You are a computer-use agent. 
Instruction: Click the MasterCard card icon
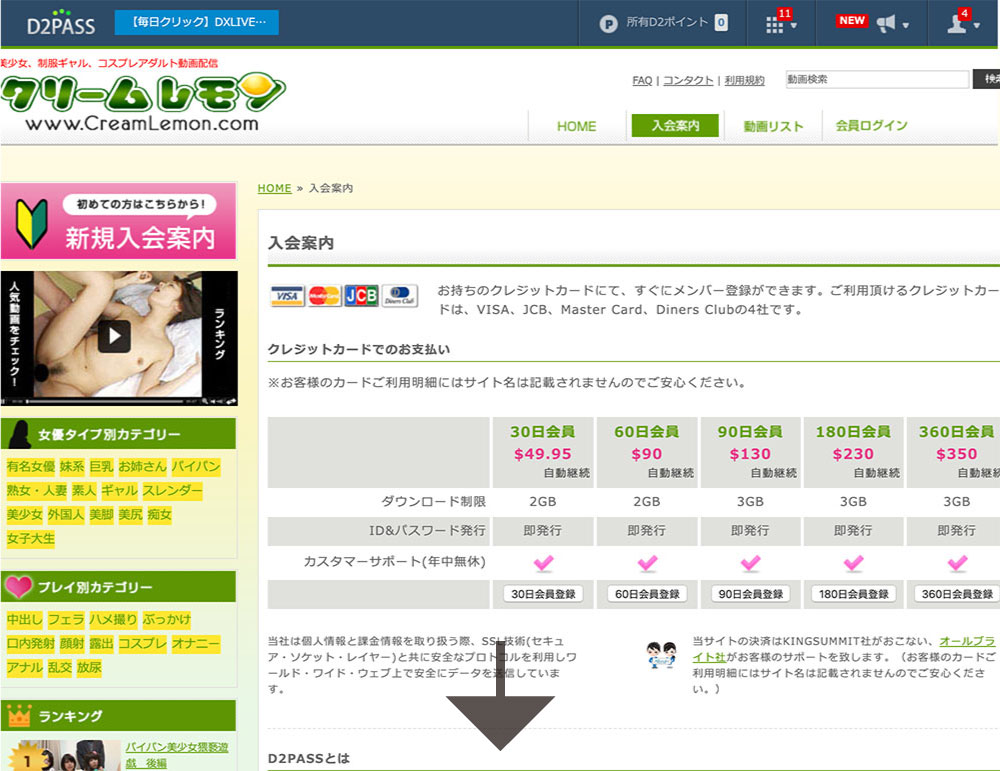click(x=324, y=296)
